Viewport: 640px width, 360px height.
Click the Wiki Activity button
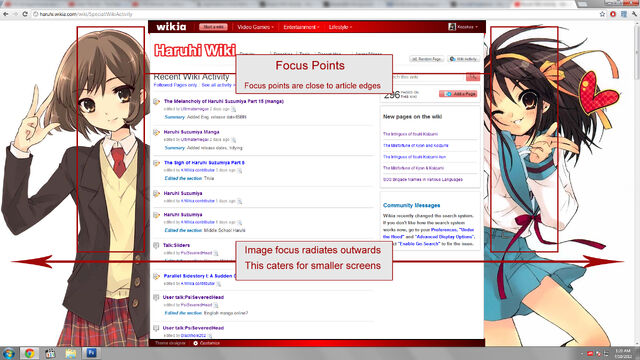[x=463, y=59]
